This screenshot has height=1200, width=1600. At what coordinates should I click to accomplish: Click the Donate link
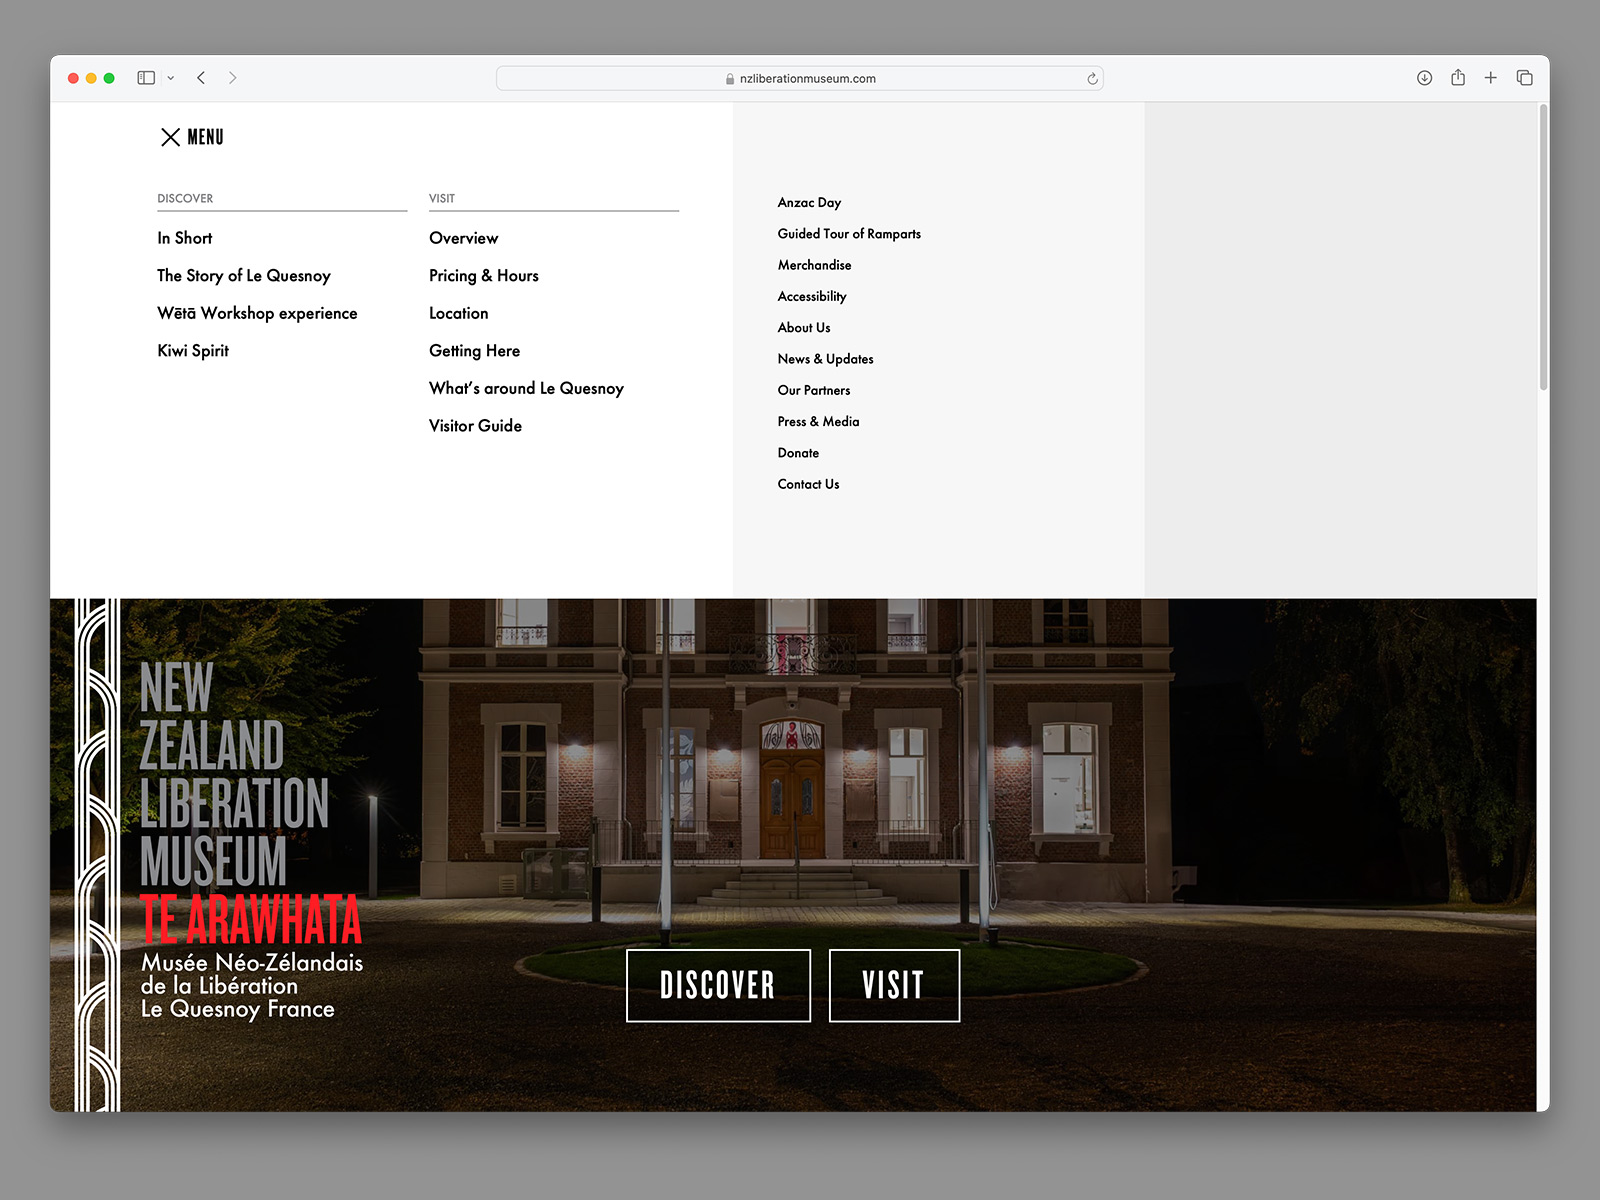798,453
